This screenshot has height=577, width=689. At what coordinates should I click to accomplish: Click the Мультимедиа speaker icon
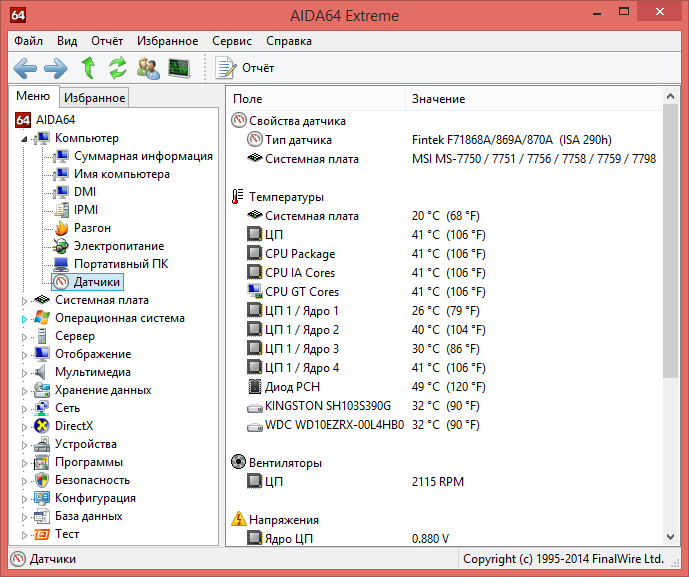pos(41,372)
